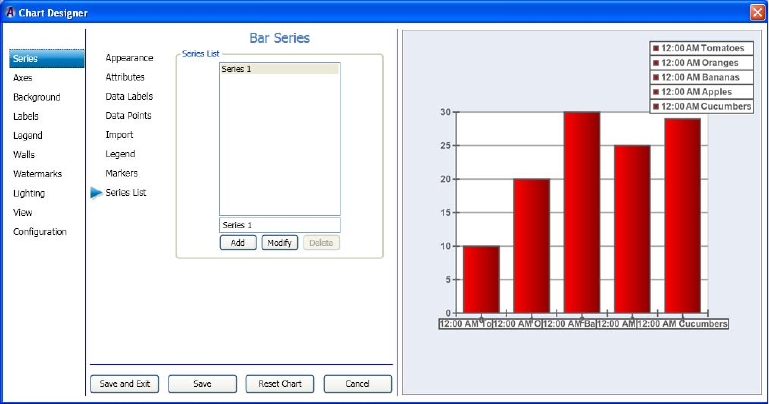Go to the Labels category
The width and height of the screenshot is (769, 404).
(x=26, y=116)
